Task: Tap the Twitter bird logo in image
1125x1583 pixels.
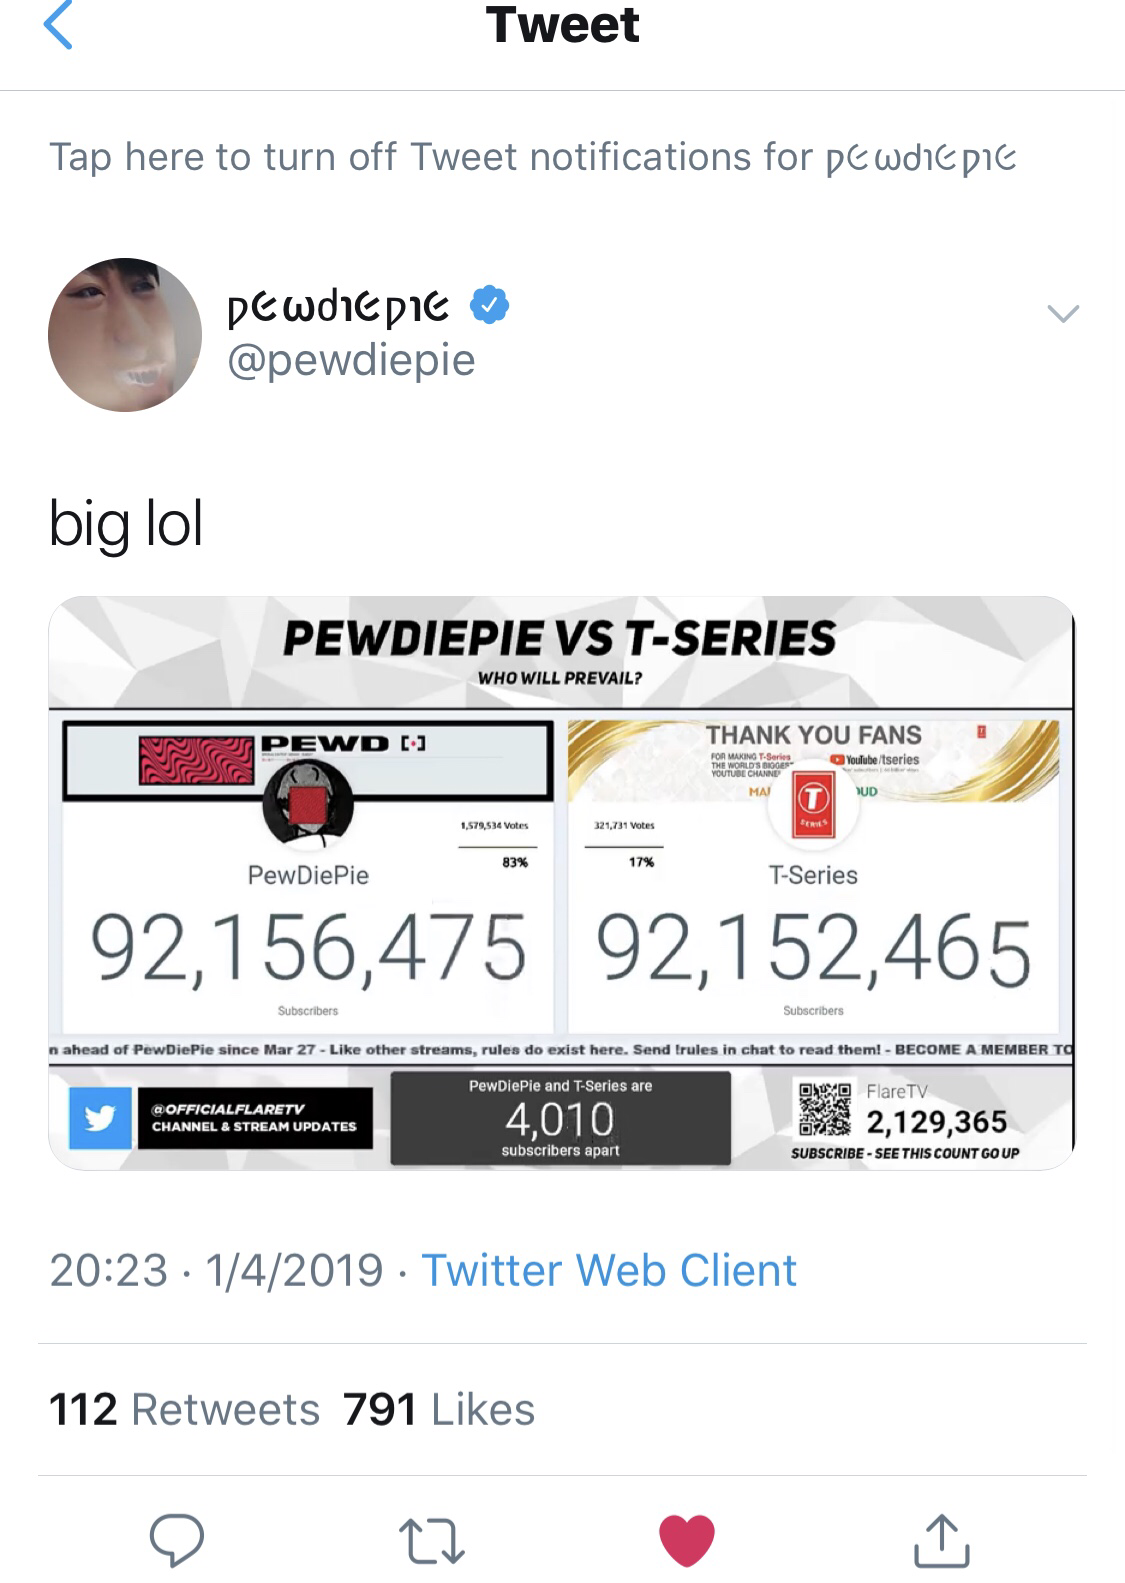Action: click(x=100, y=1118)
